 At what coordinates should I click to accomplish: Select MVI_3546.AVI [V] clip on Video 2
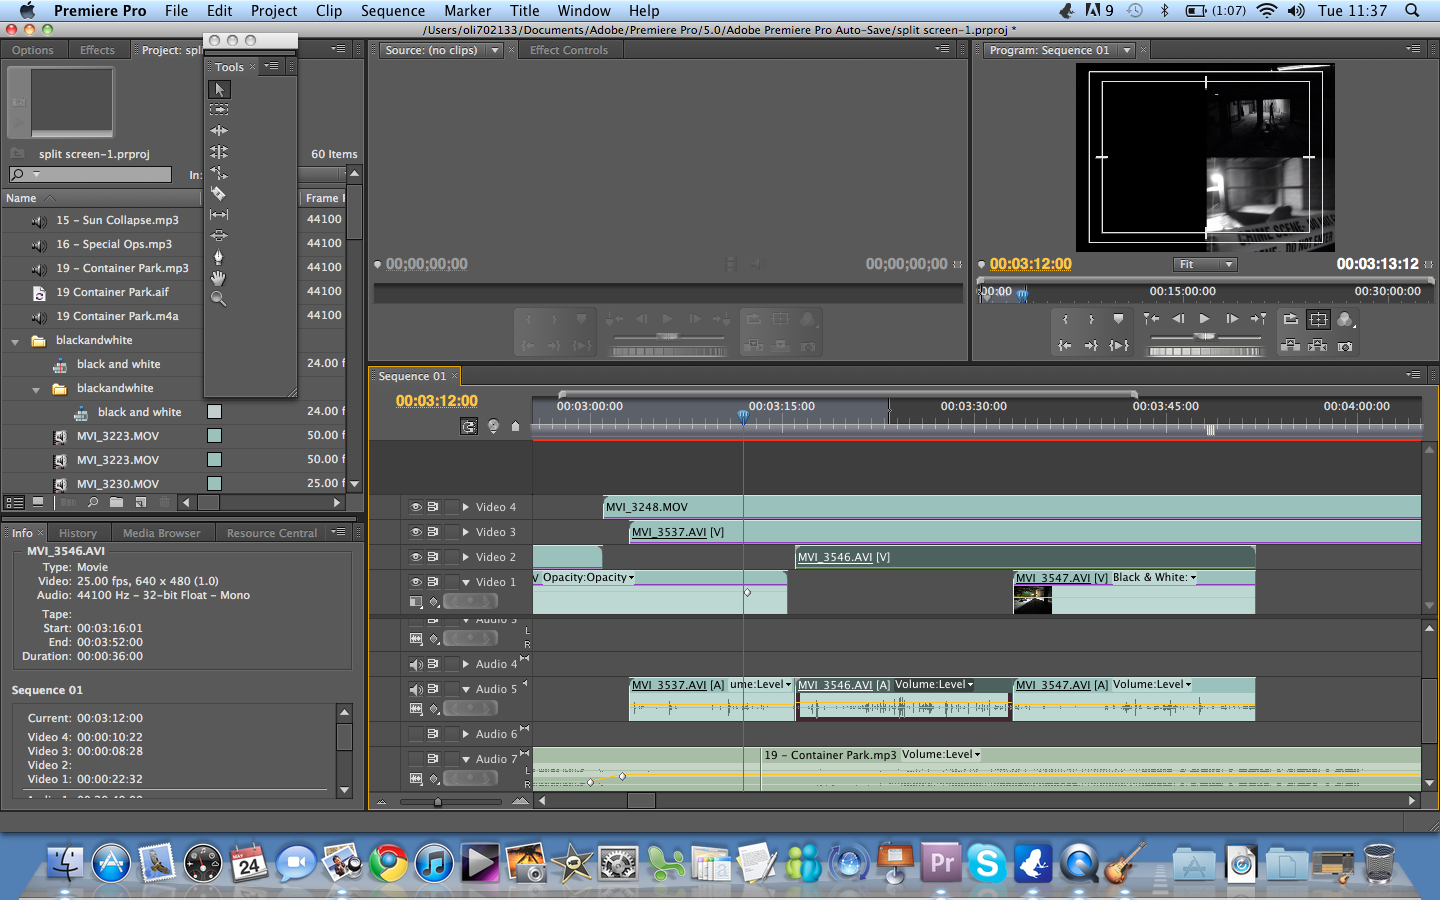click(x=1025, y=557)
